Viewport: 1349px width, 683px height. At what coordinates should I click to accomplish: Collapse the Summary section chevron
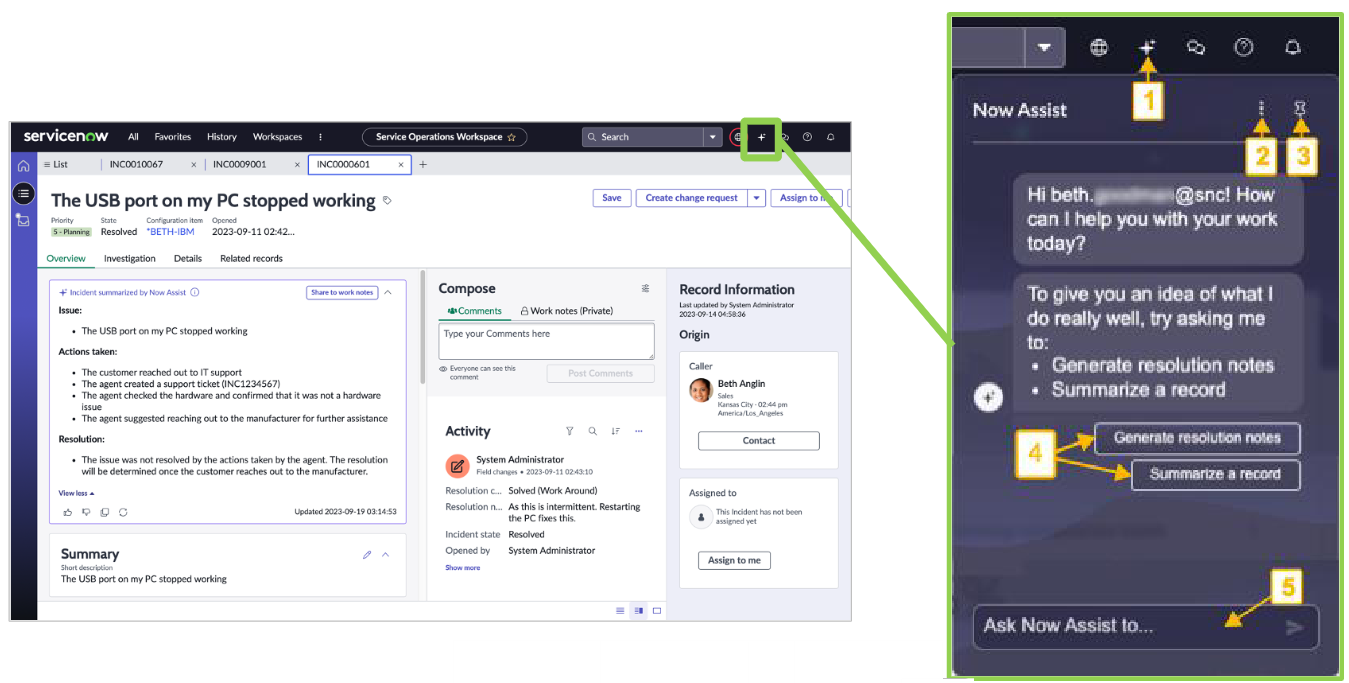click(x=386, y=554)
